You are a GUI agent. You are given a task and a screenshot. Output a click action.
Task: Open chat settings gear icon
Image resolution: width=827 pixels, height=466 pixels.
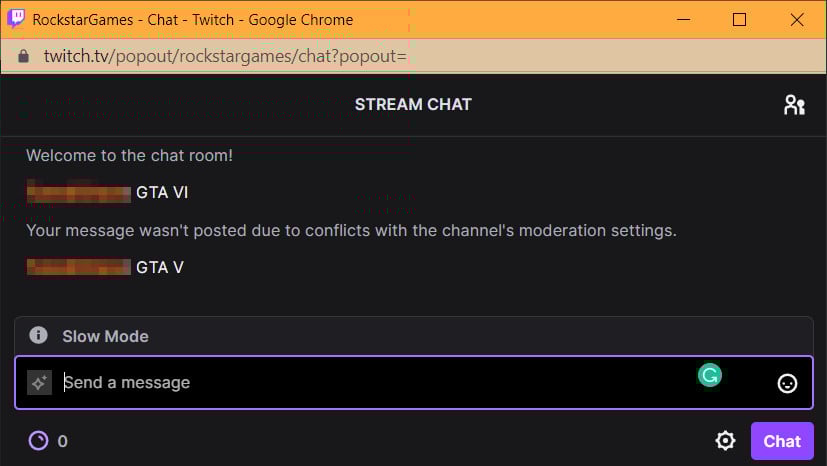[725, 441]
